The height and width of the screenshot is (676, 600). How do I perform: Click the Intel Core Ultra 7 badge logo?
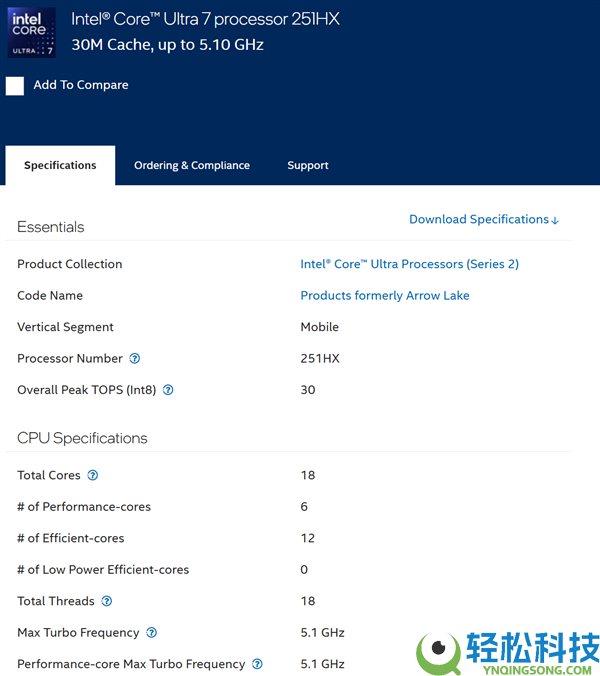31,32
